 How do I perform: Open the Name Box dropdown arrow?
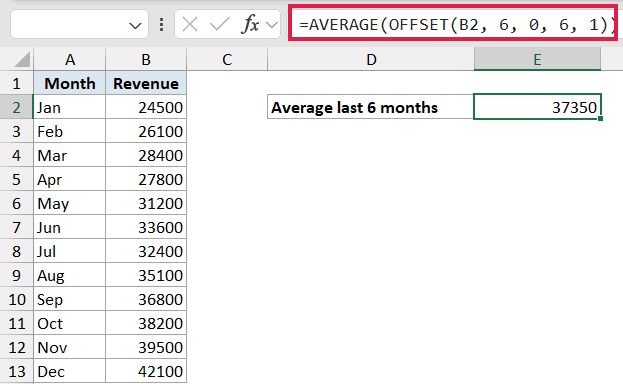(135, 26)
